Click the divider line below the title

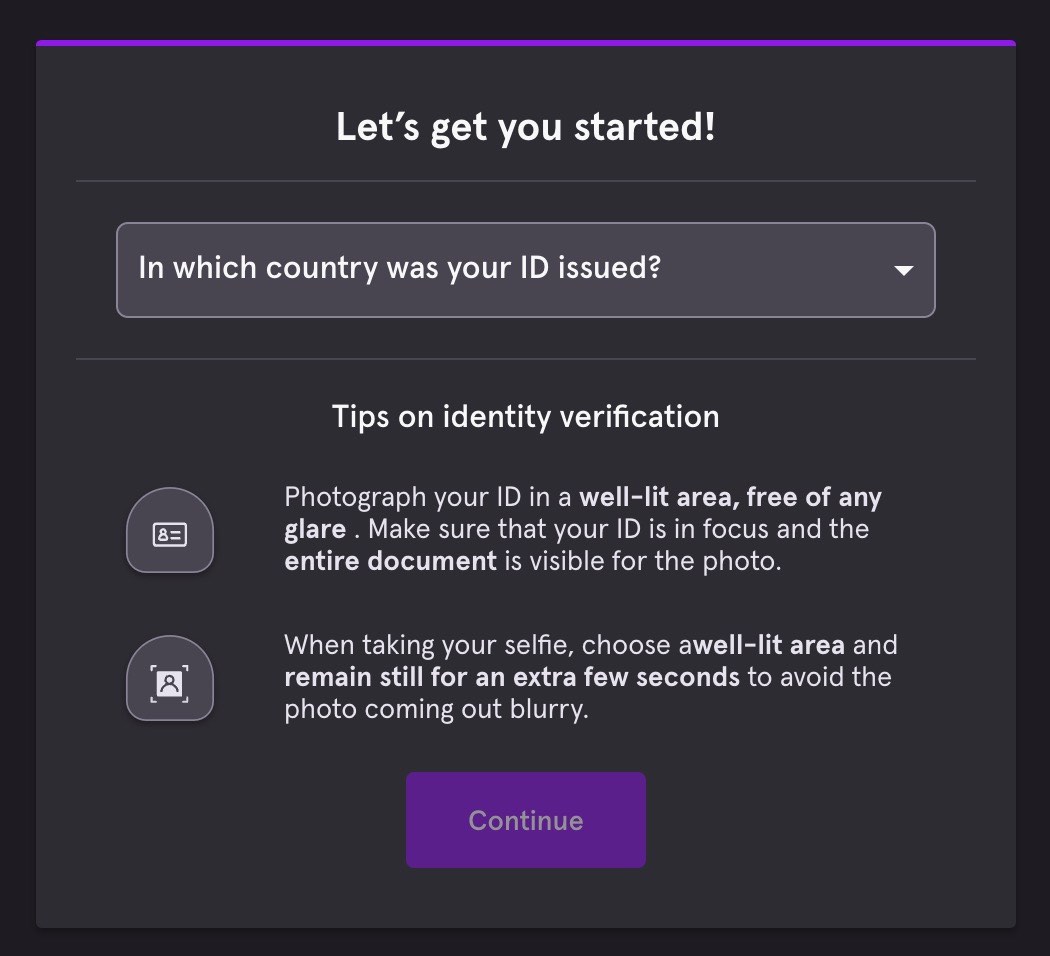point(525,181)
